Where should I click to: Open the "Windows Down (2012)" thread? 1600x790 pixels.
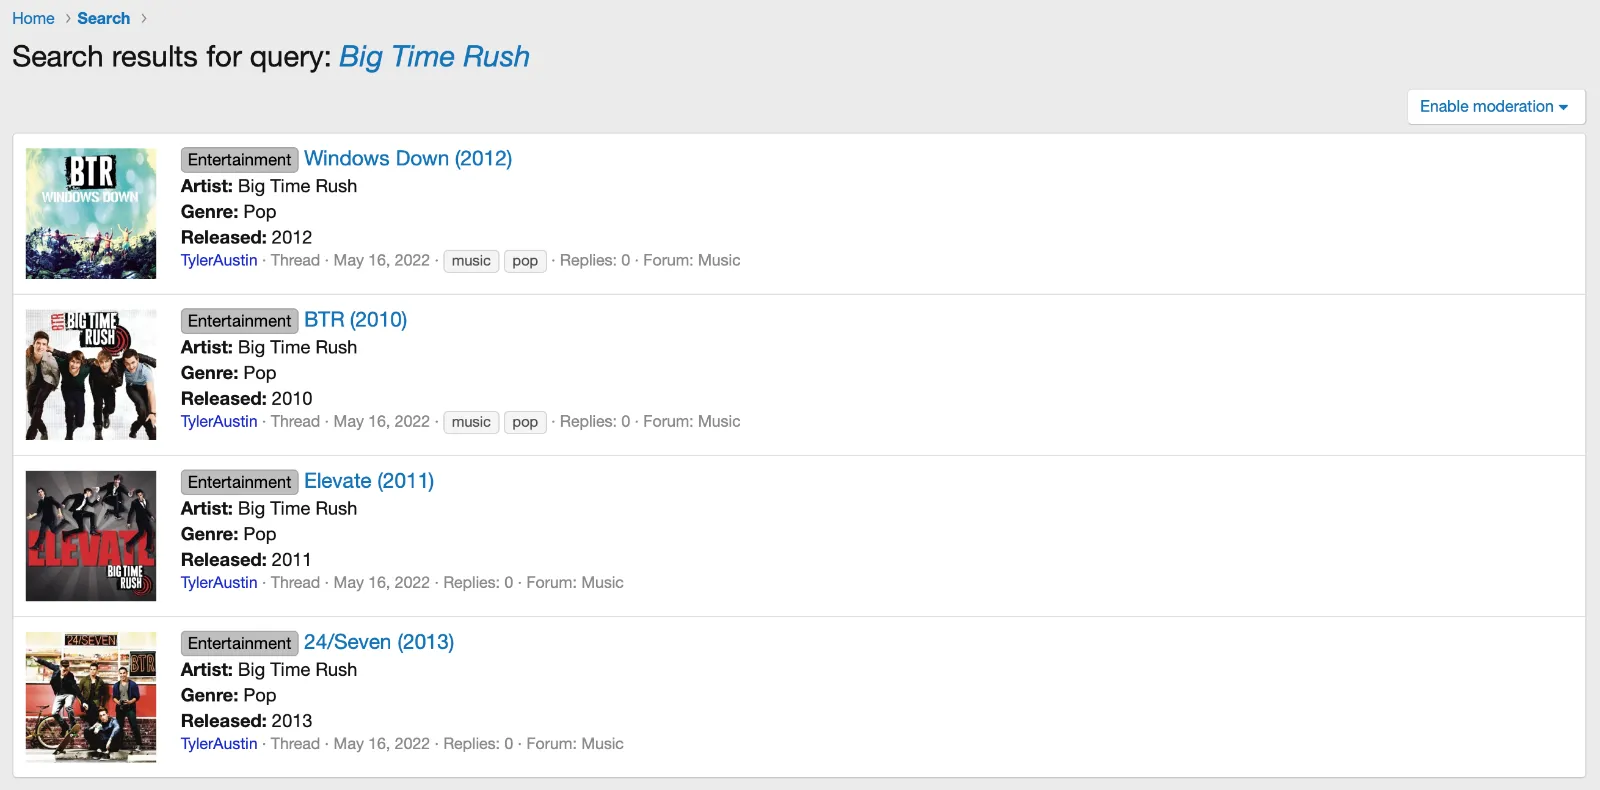(407, 158)
